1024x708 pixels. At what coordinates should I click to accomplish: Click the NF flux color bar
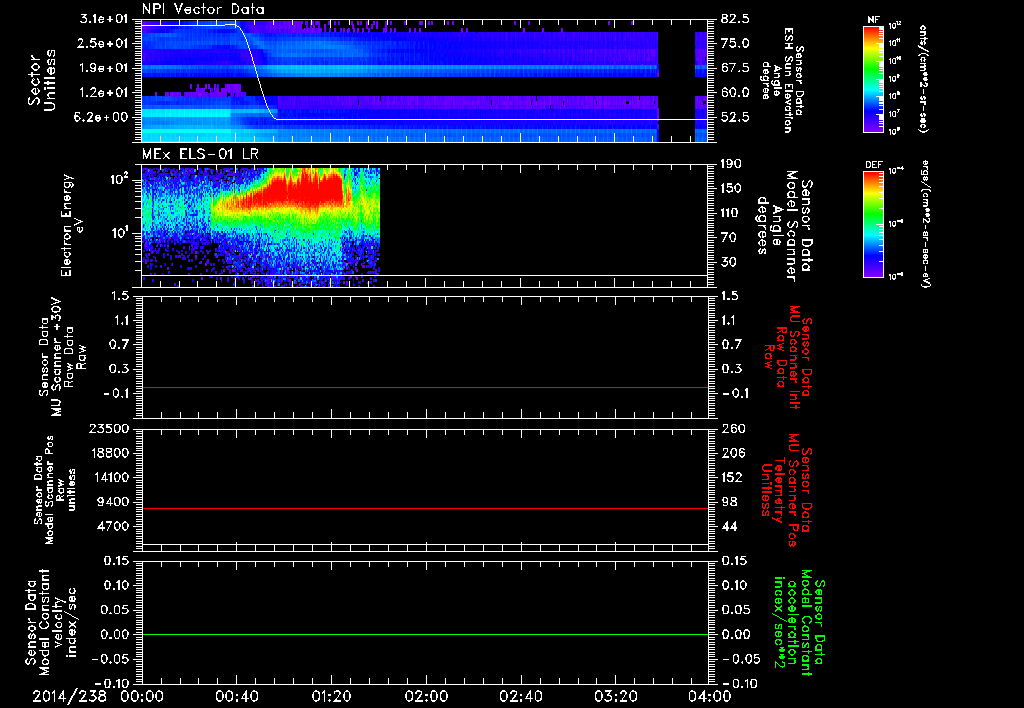click(x=874, y=79)
